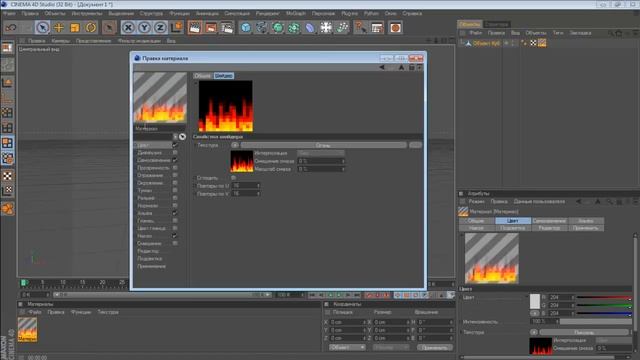Select the Move tool
640x360 pixels.
tap(59, 27)
